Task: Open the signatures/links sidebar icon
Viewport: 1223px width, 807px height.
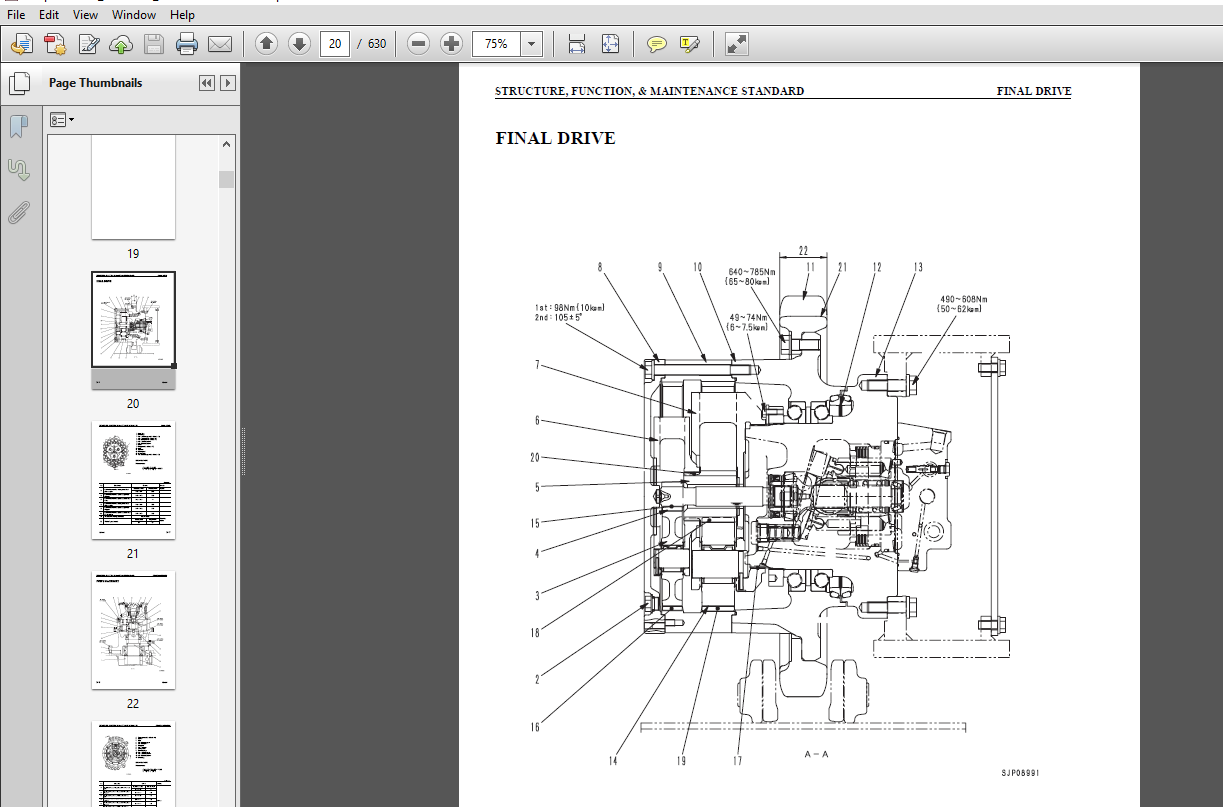Action: point(19,169)
